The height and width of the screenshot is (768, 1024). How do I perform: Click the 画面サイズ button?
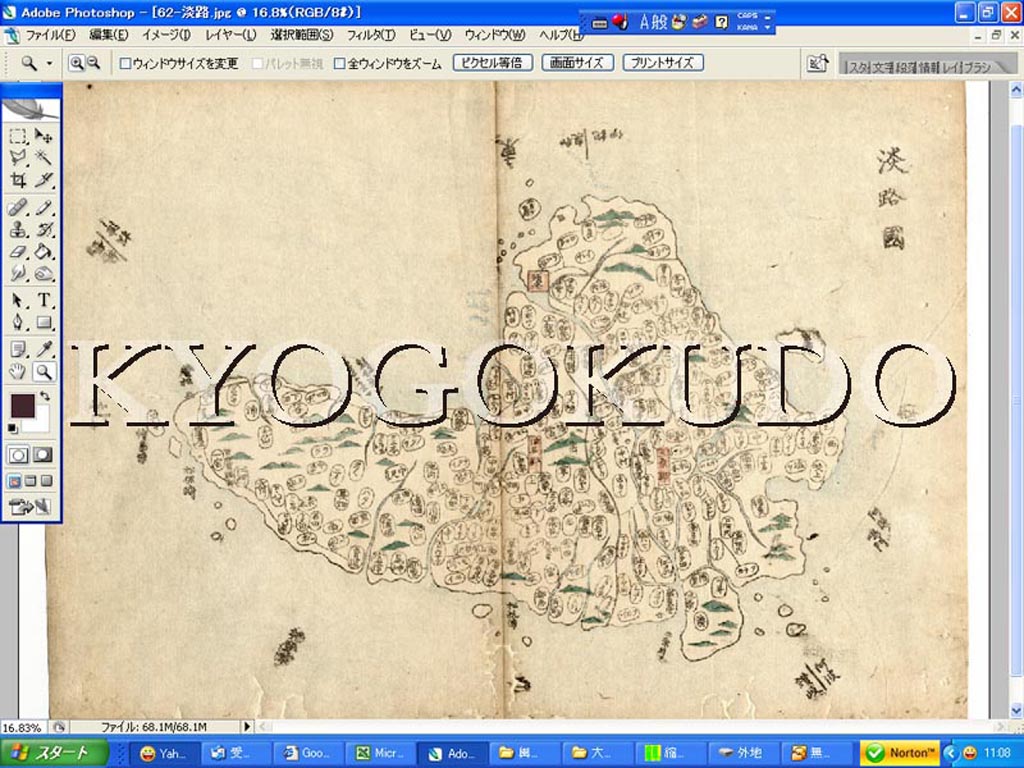577,63
